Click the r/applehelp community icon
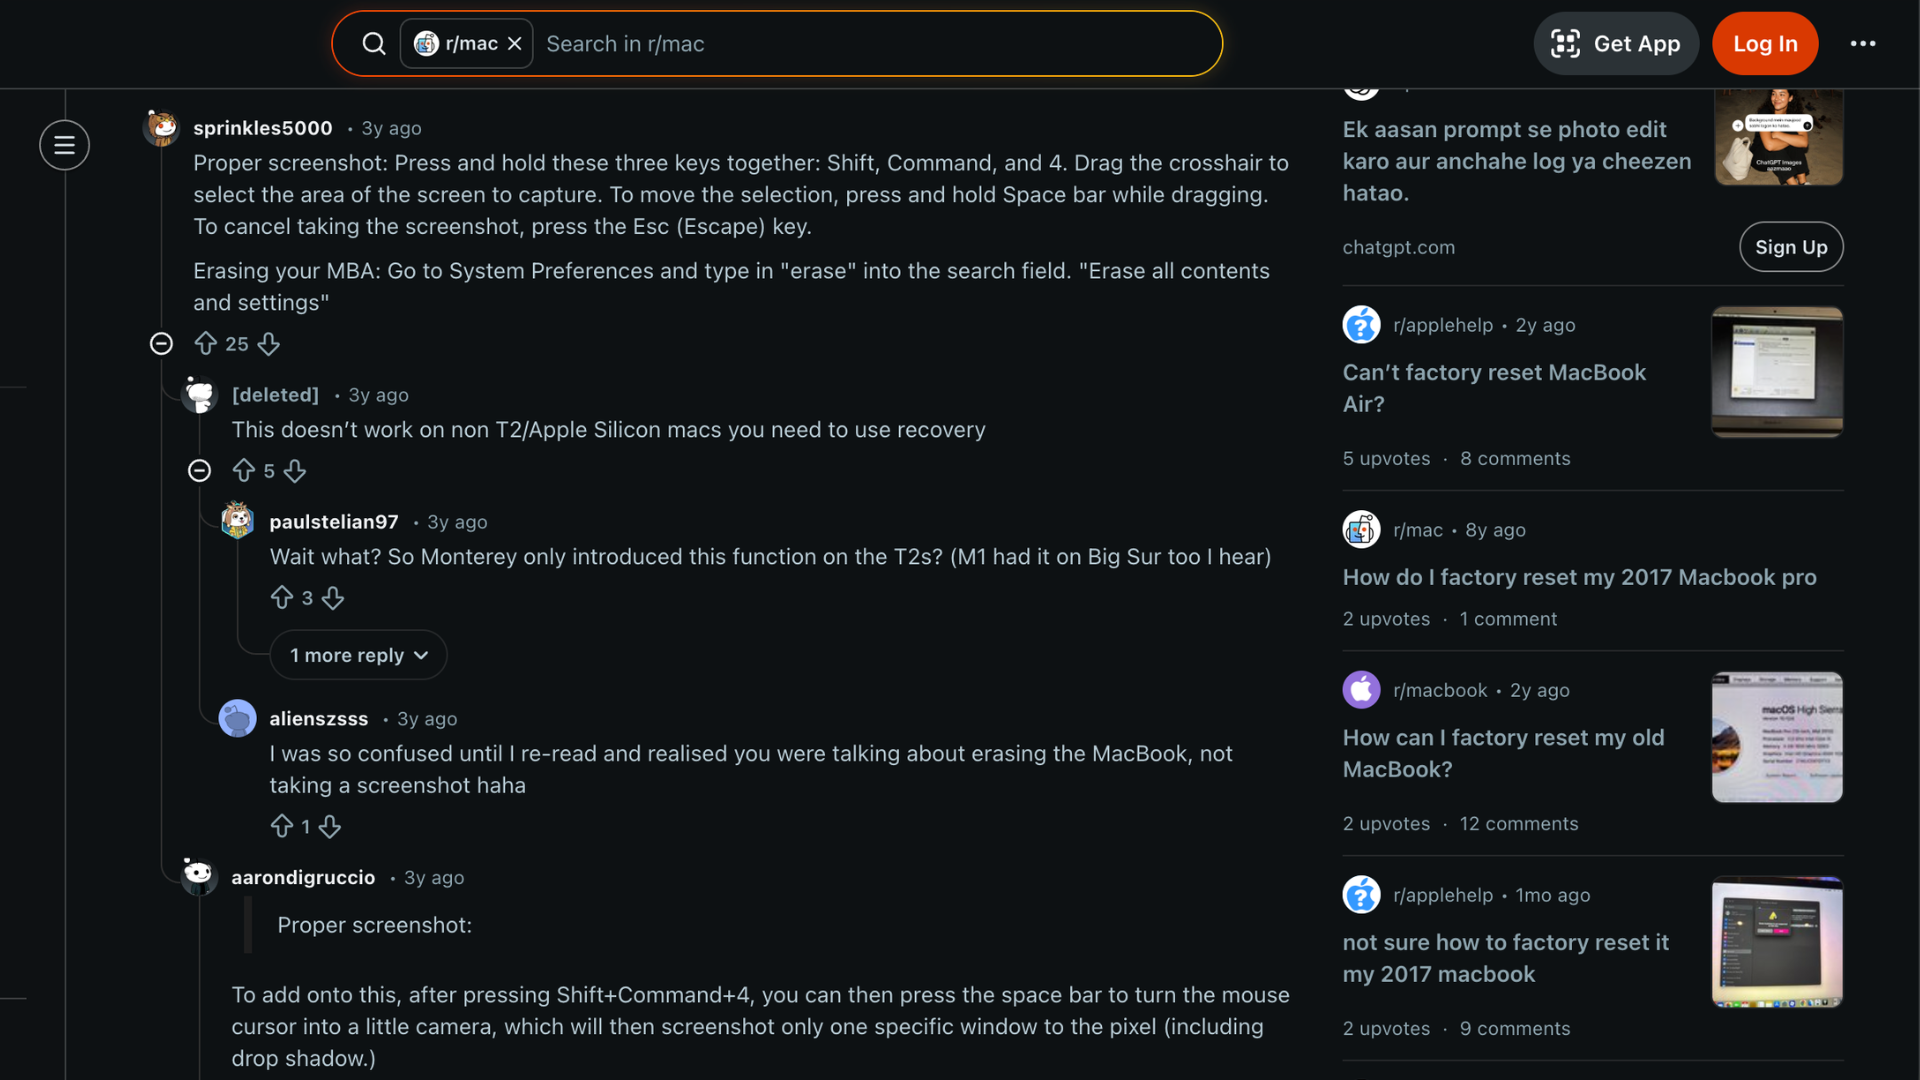Viewport: 1920px width, 1080px height. pyautogui.click(x=1360, y=324)
